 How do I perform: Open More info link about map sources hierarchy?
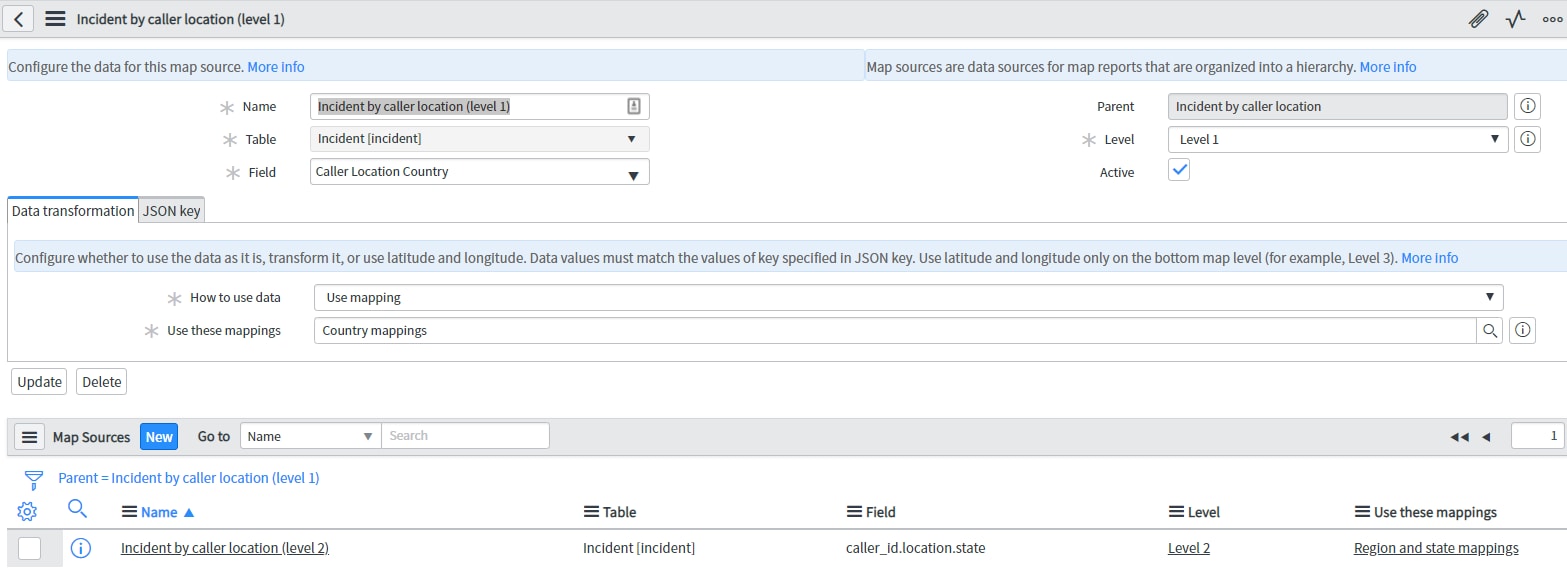tap(1388, 67)
